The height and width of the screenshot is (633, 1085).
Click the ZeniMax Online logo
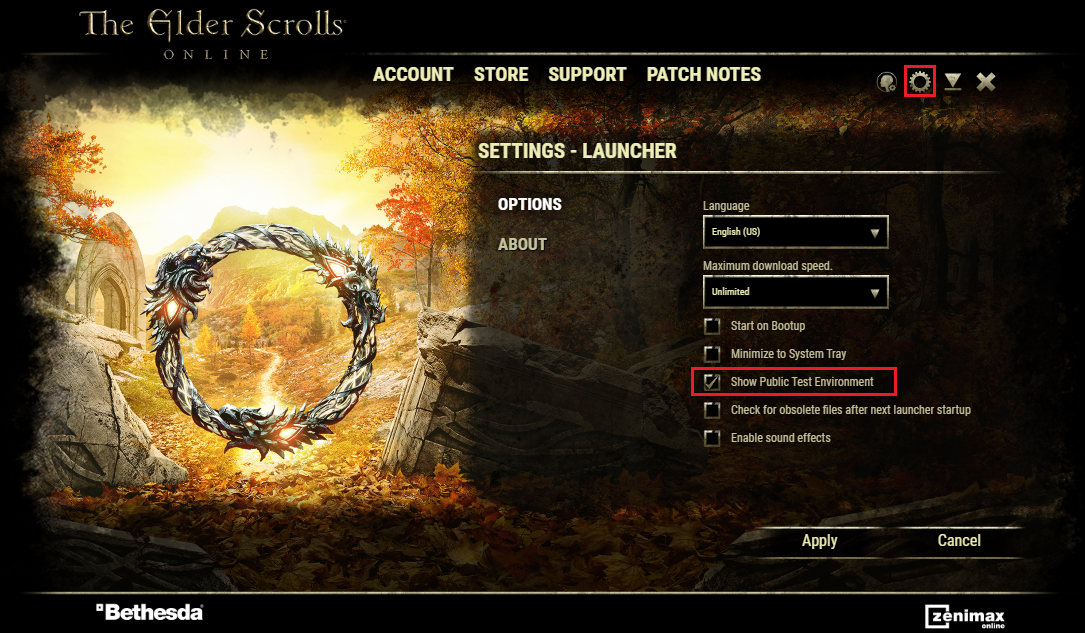(x=965, y=616)
